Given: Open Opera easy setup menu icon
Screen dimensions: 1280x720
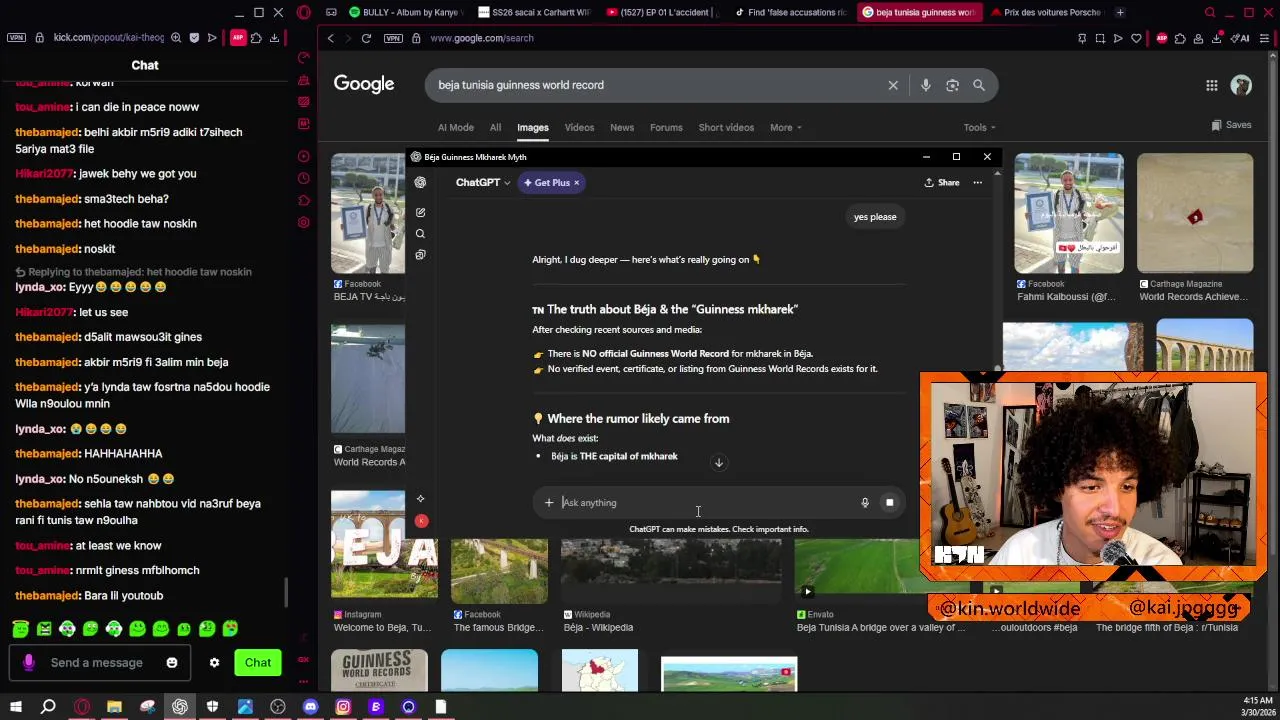Looking at the screenshot, I should coord(1264,38).
